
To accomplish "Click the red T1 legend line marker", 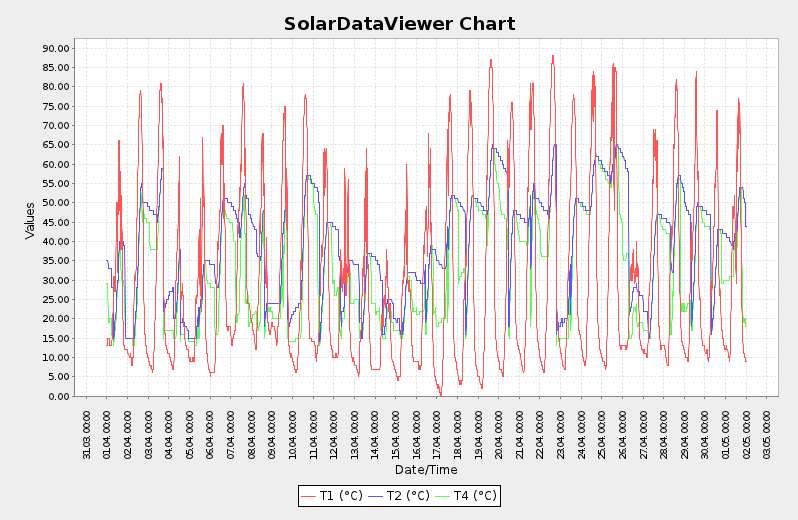I will (x=308, y=496).
